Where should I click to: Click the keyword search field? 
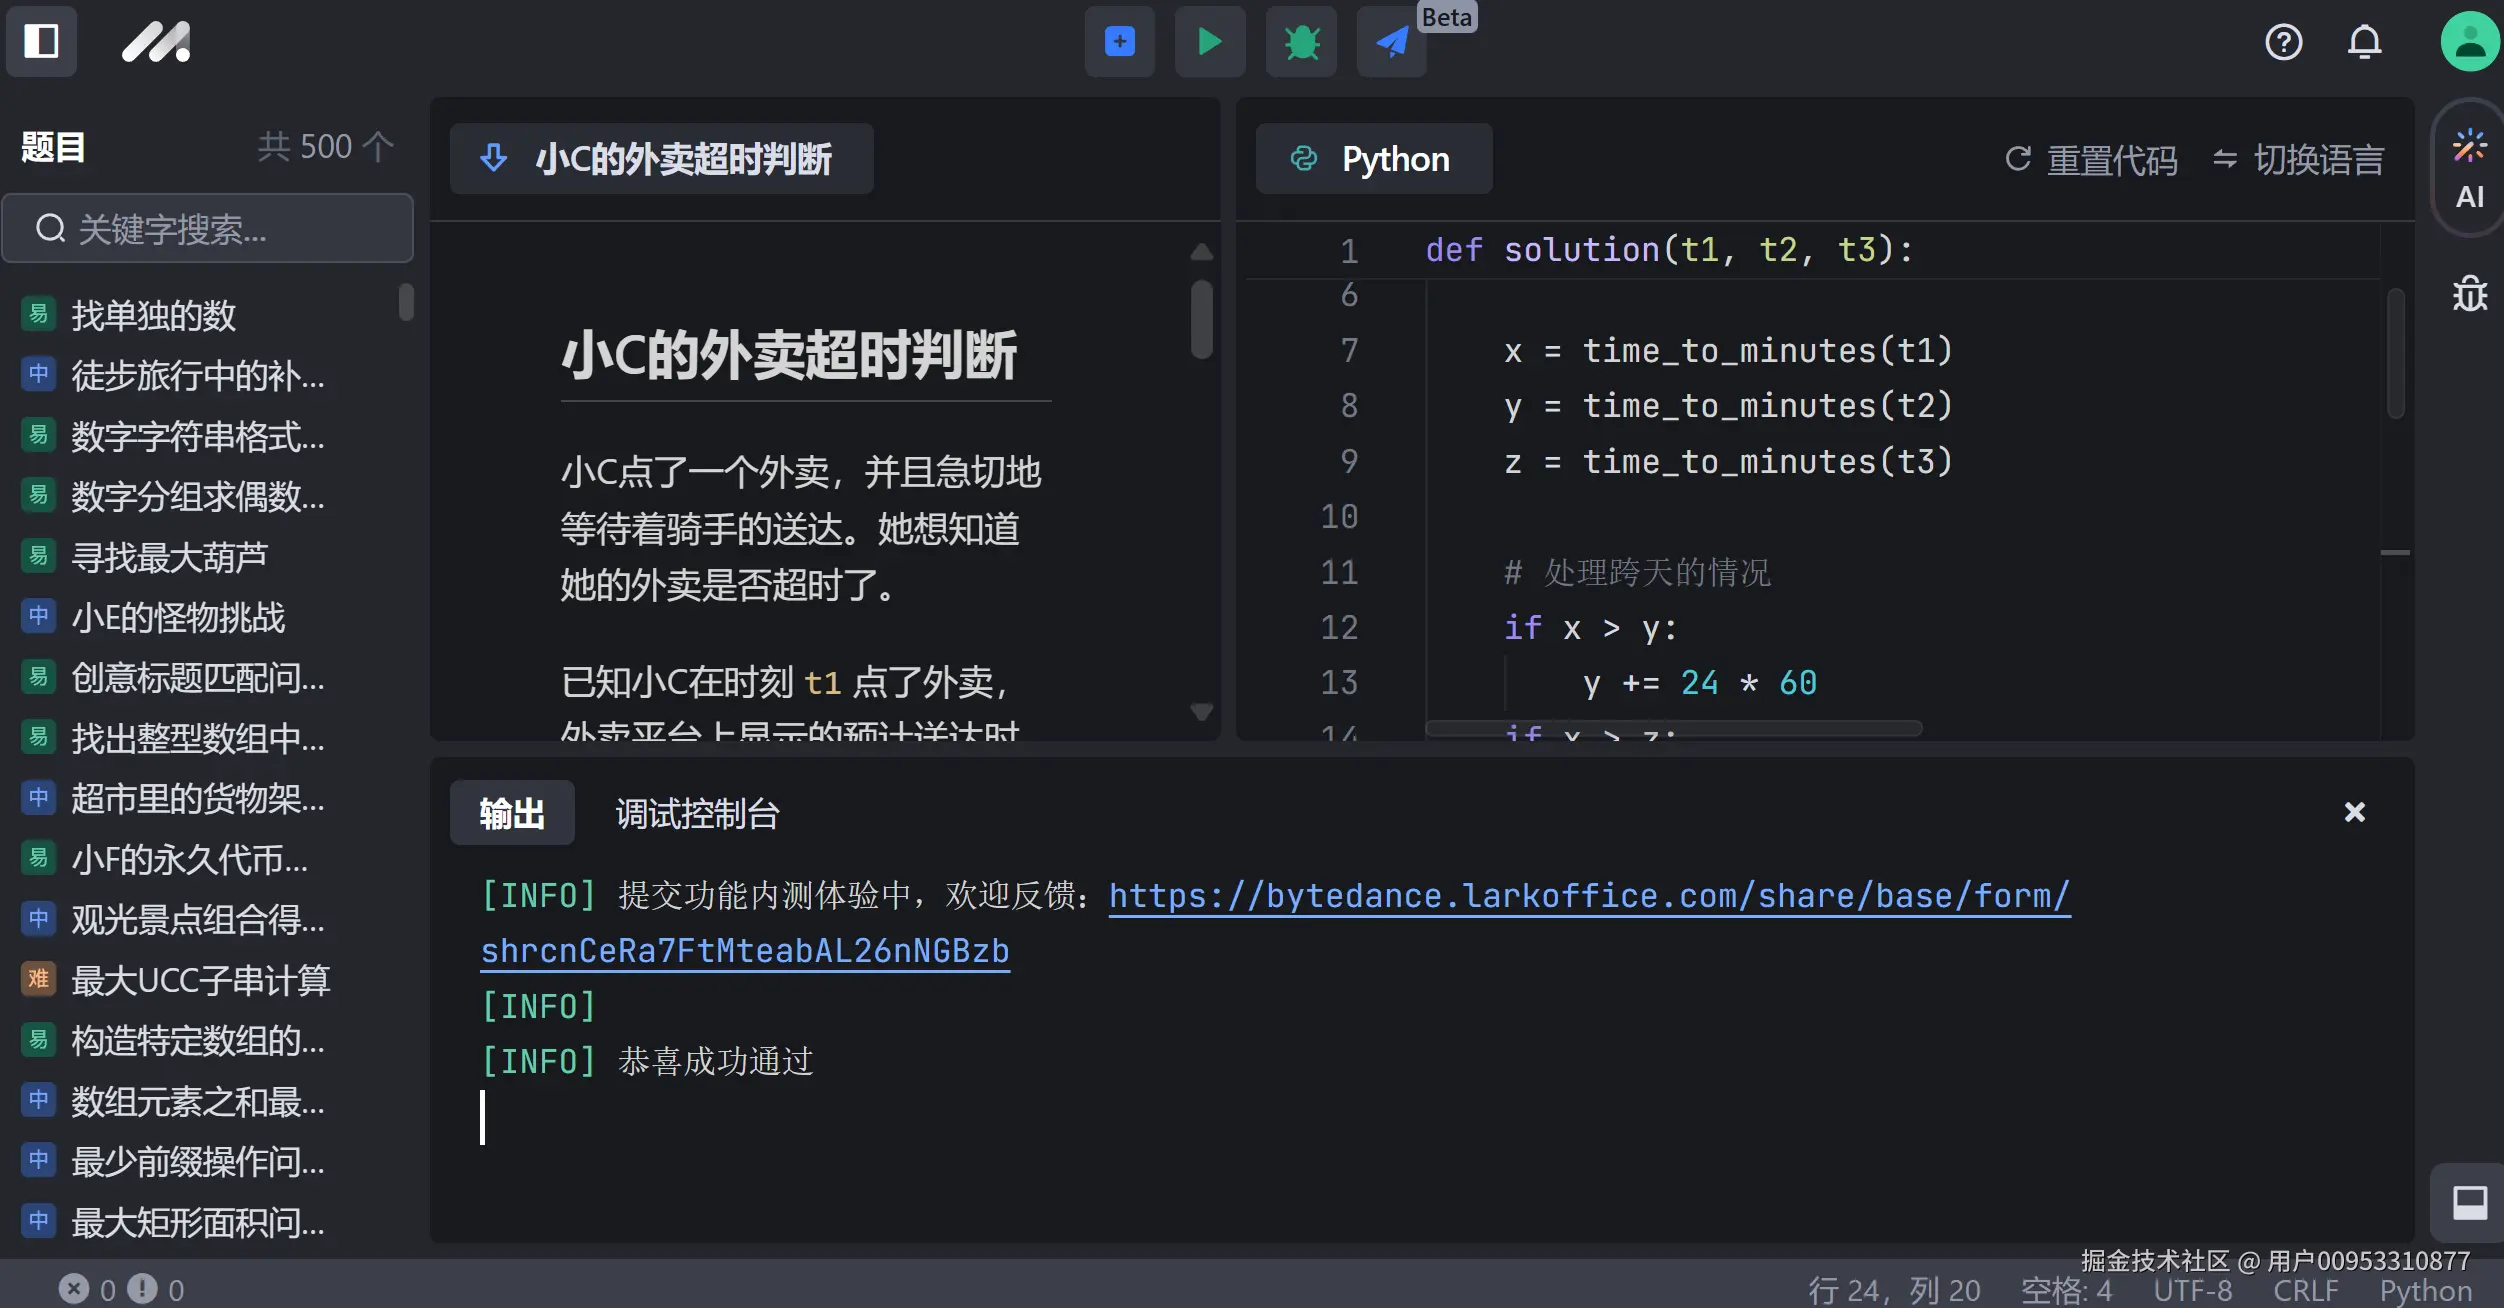(x=208, y=229)
